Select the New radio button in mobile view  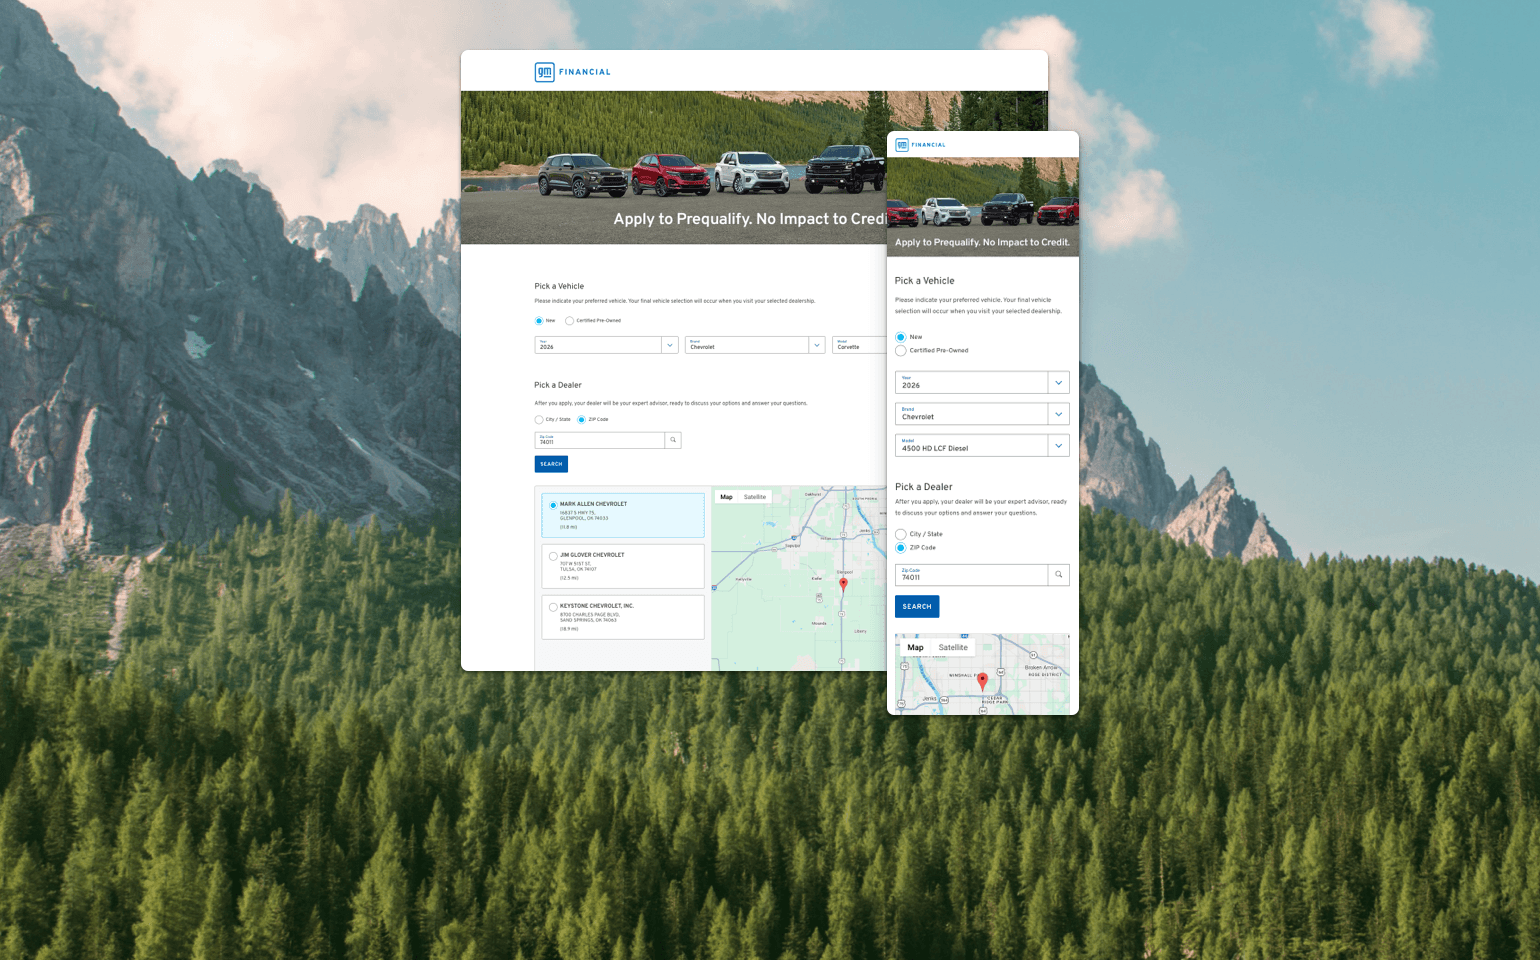[901, 337]
